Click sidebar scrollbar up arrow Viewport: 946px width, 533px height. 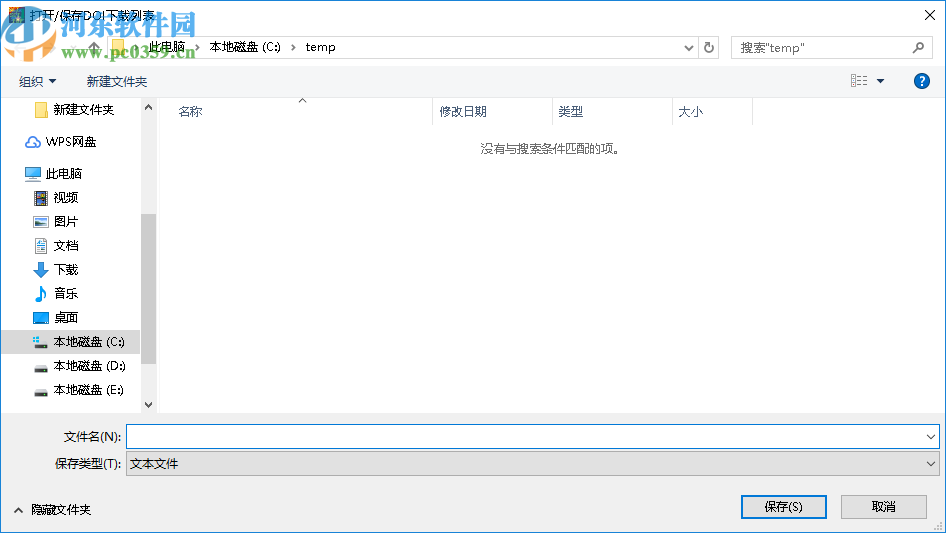pos(148,107)
